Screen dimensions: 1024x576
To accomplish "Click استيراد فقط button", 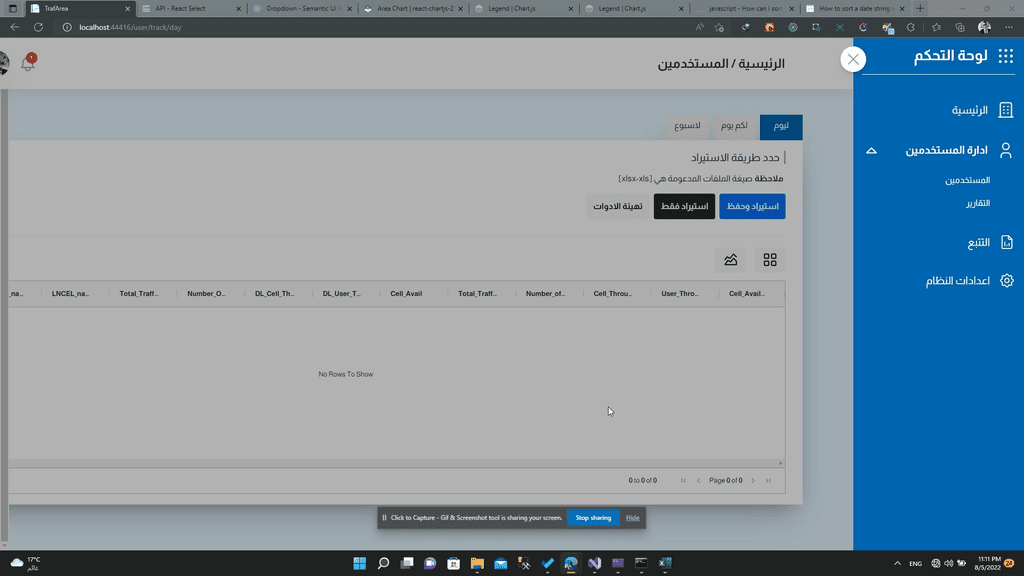I will click(684, 206).
